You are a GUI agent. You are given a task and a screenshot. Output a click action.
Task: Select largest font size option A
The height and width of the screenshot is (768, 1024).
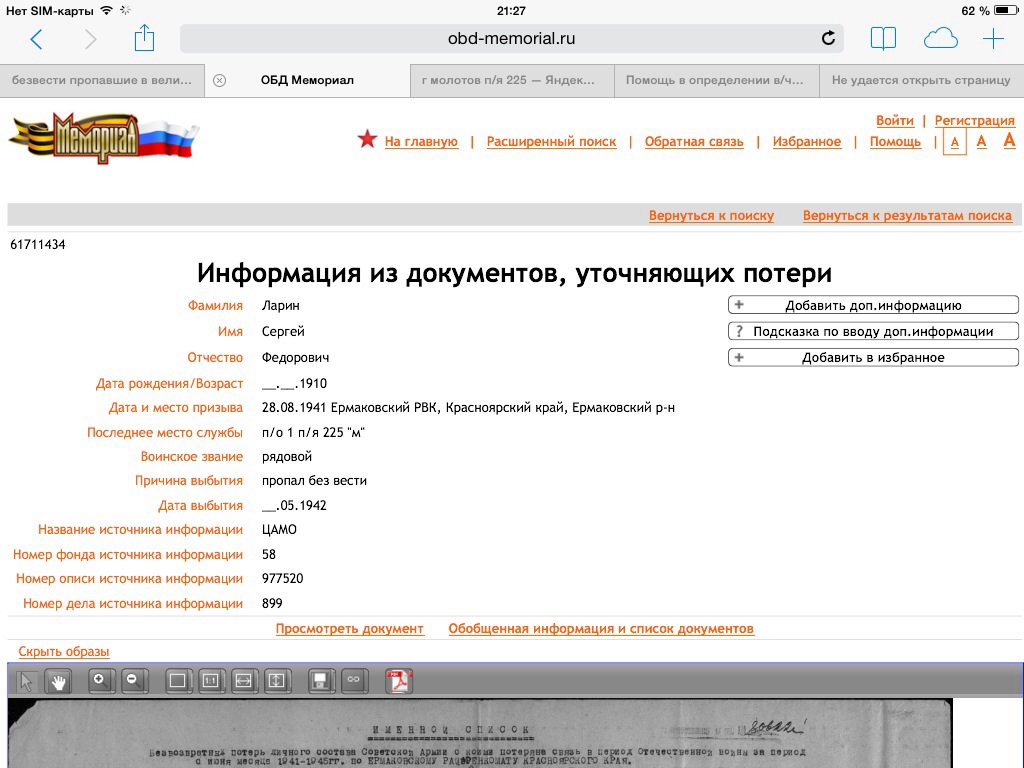[x=1009, y=140]
